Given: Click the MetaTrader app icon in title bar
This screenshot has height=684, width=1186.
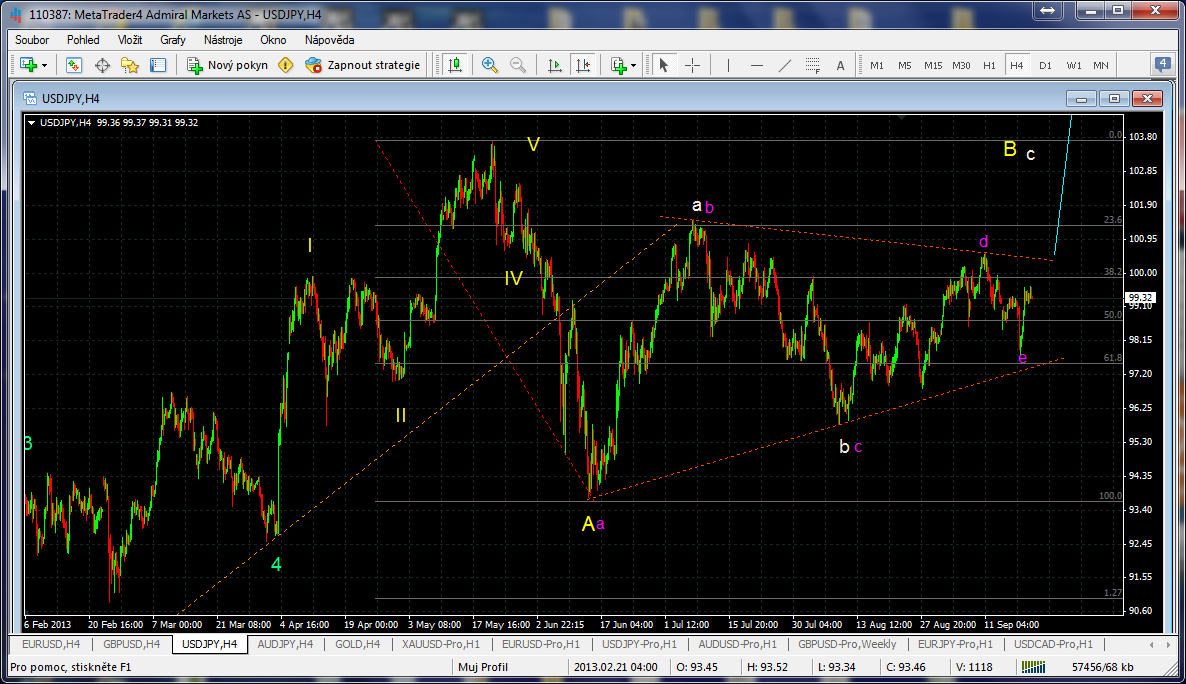Looking at the screenshot, I should pos(15,14).
